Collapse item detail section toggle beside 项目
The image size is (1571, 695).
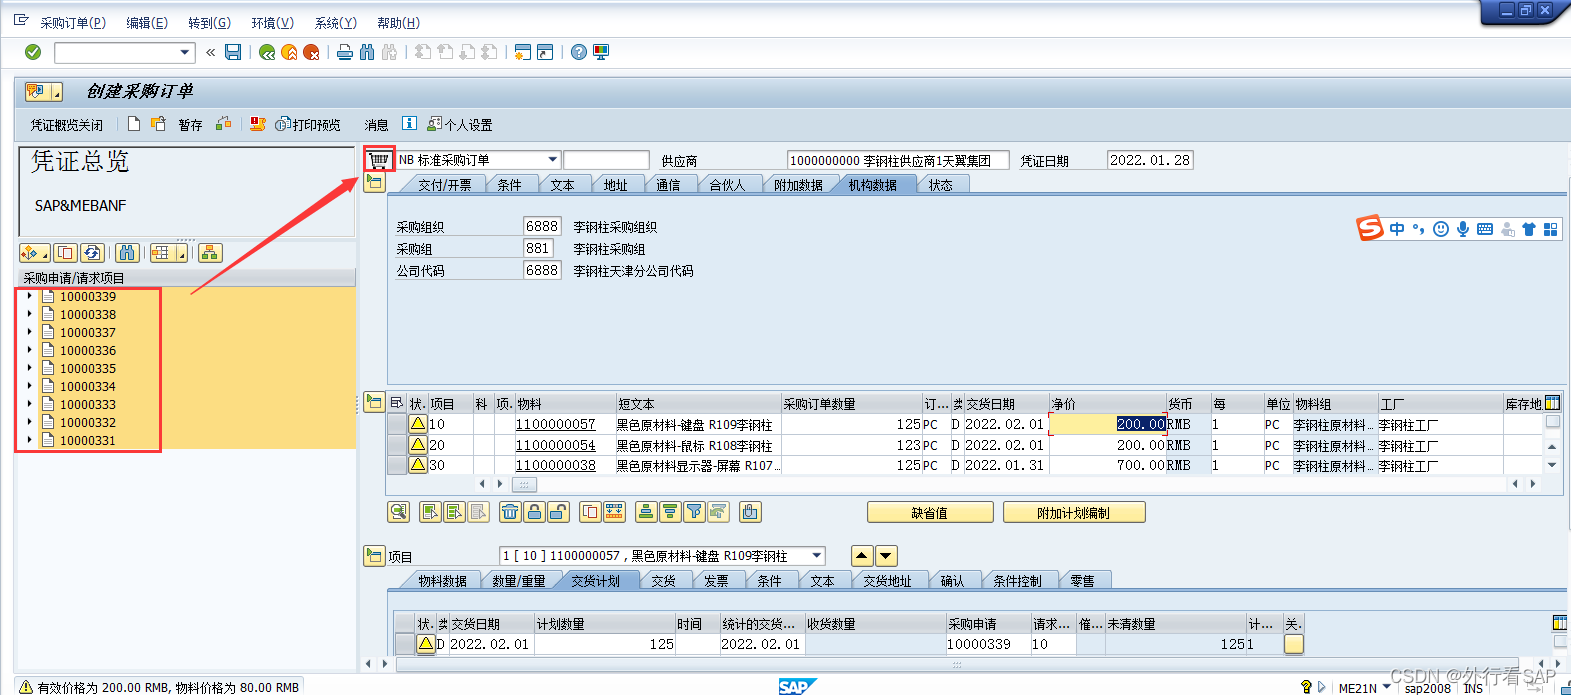[374, 555]
